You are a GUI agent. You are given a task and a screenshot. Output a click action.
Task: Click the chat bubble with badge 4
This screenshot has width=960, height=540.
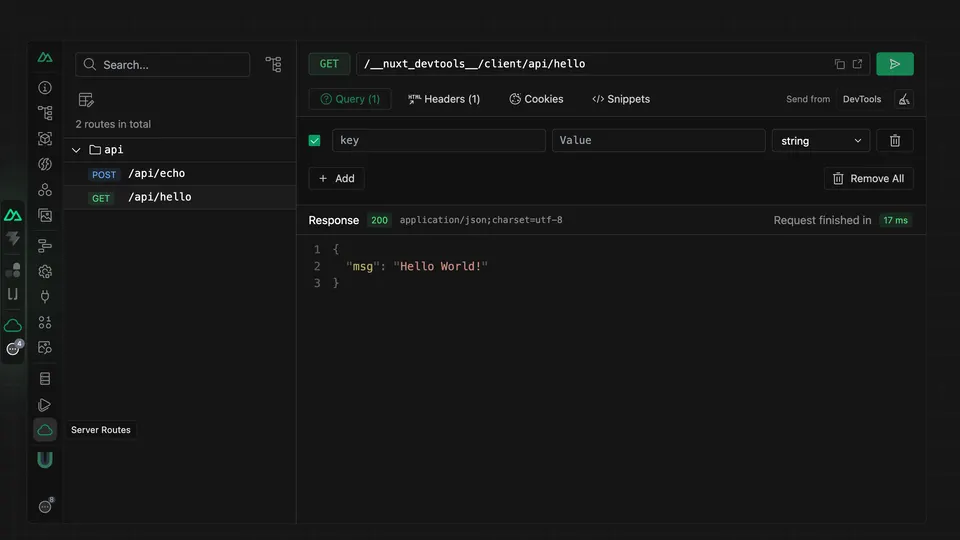tap(13, 348)
